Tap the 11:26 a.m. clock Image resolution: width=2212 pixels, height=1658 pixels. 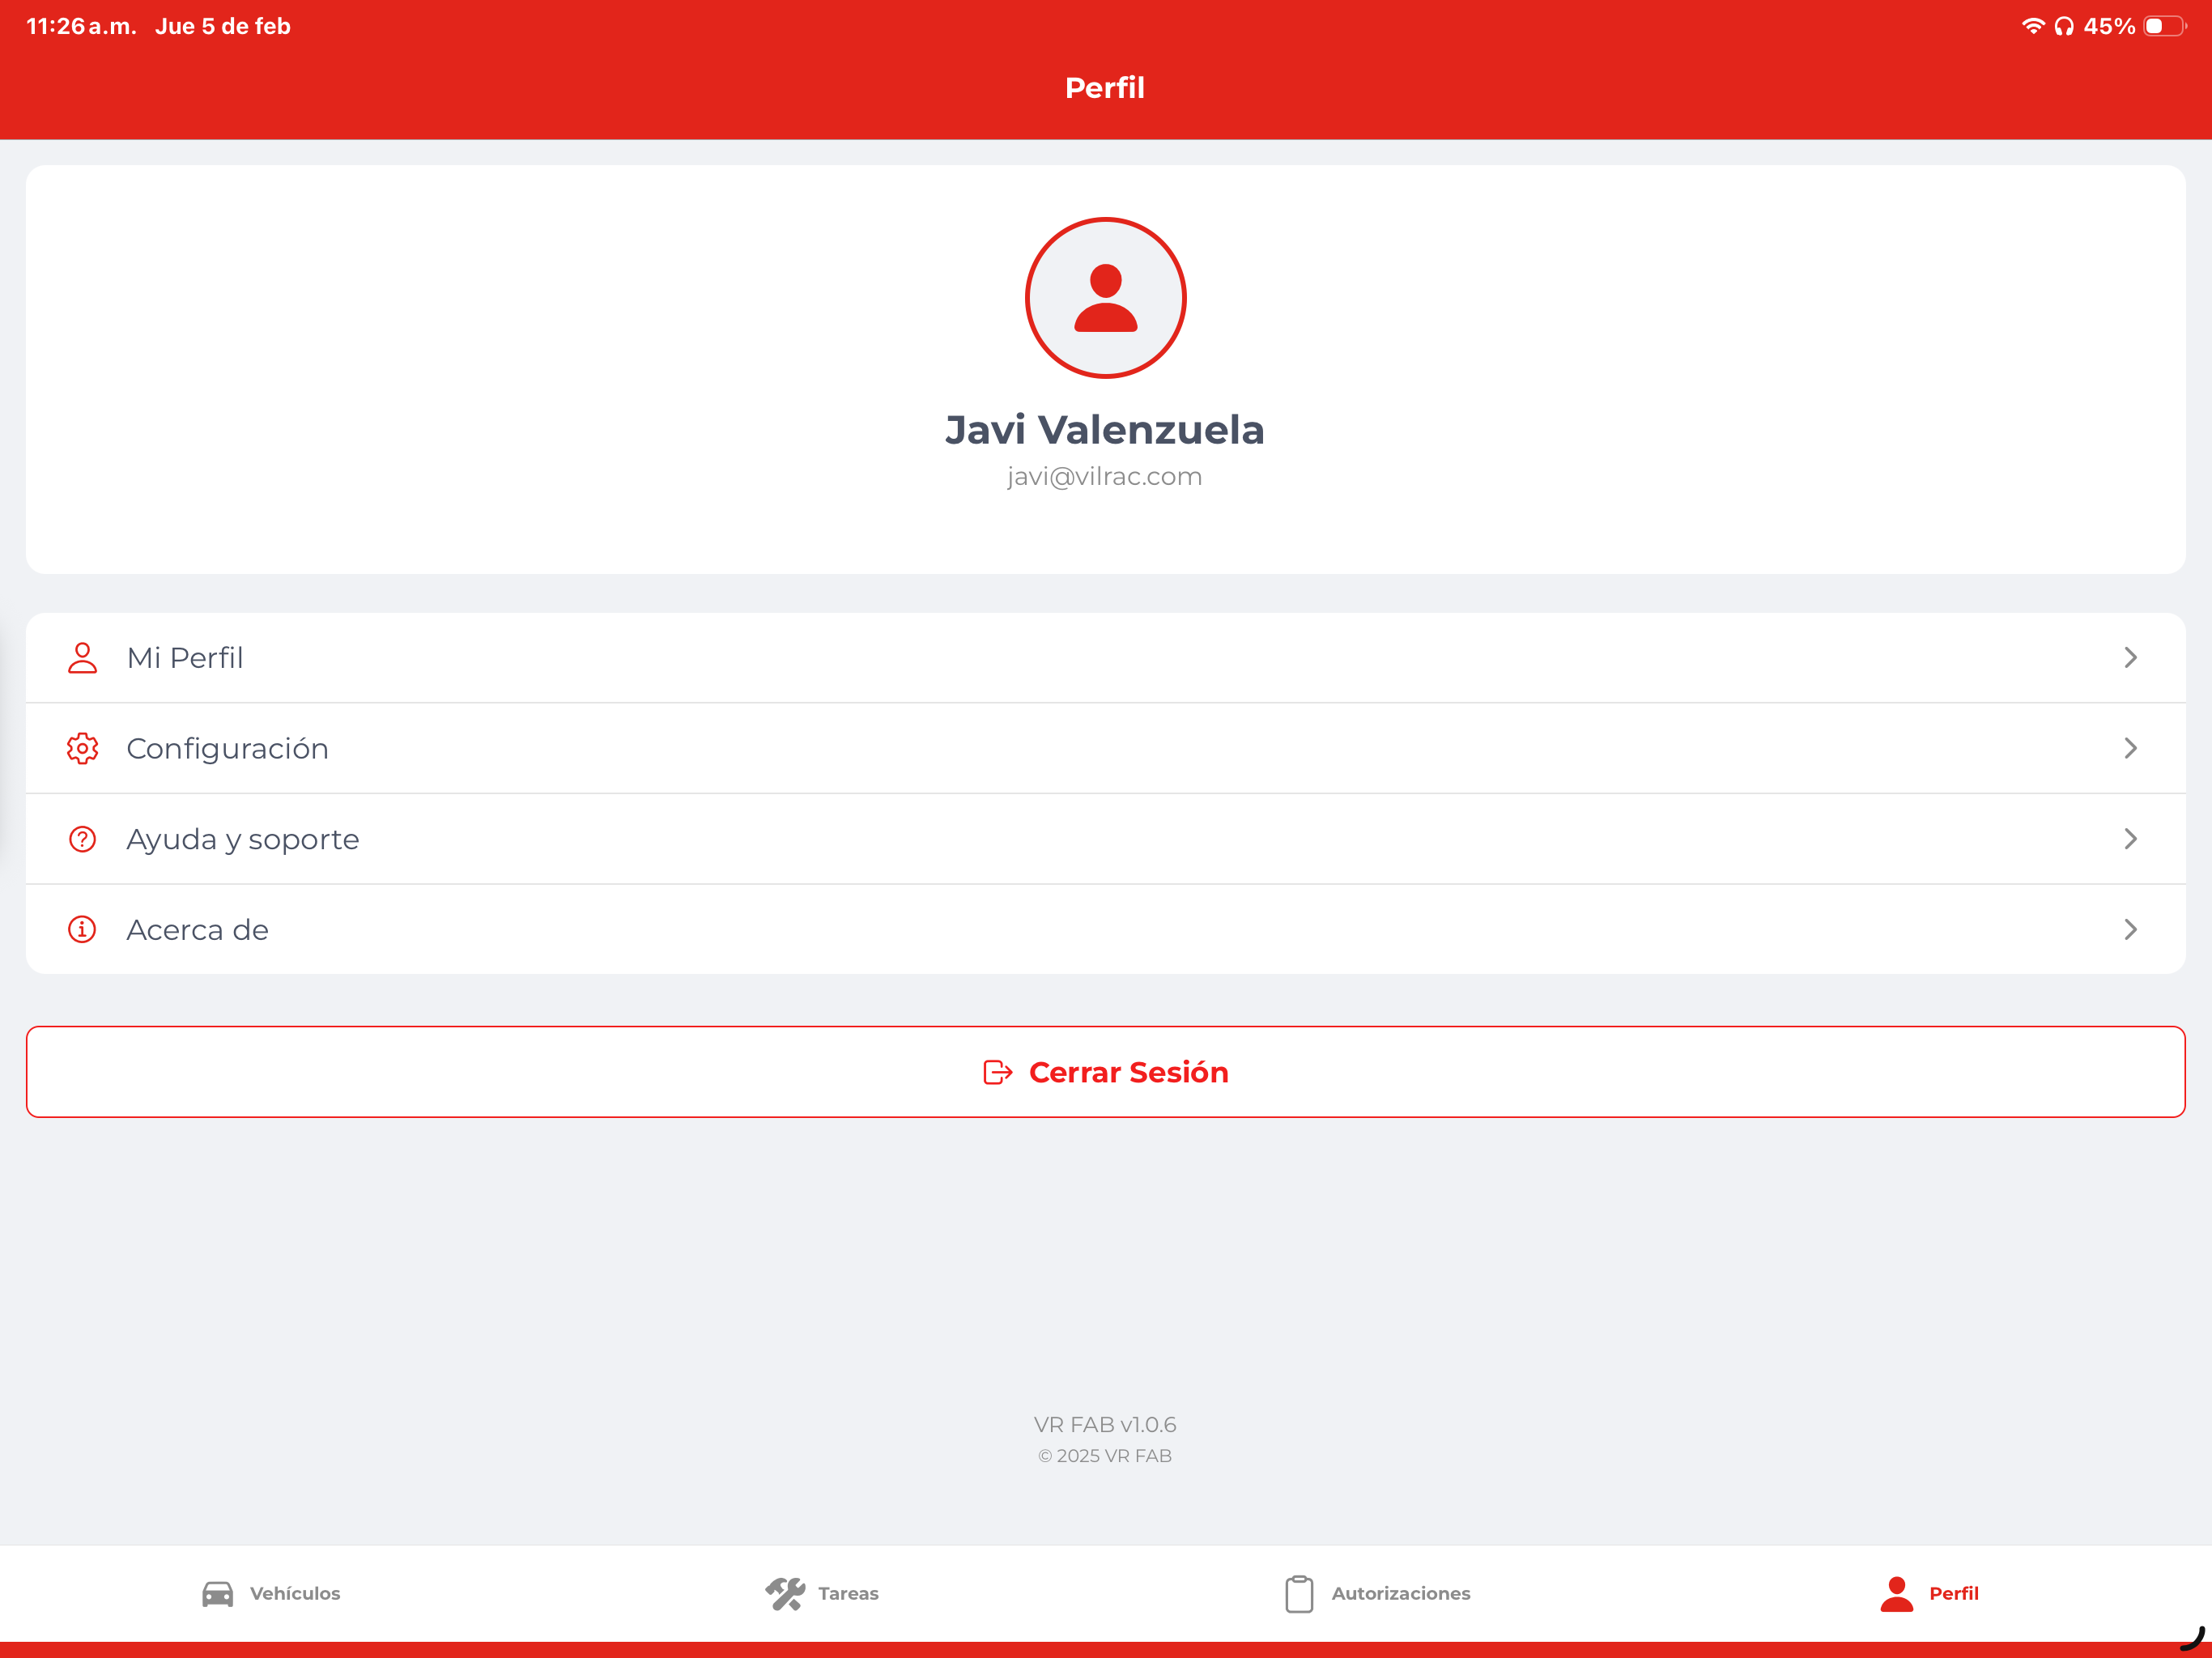tap(81, 26)
